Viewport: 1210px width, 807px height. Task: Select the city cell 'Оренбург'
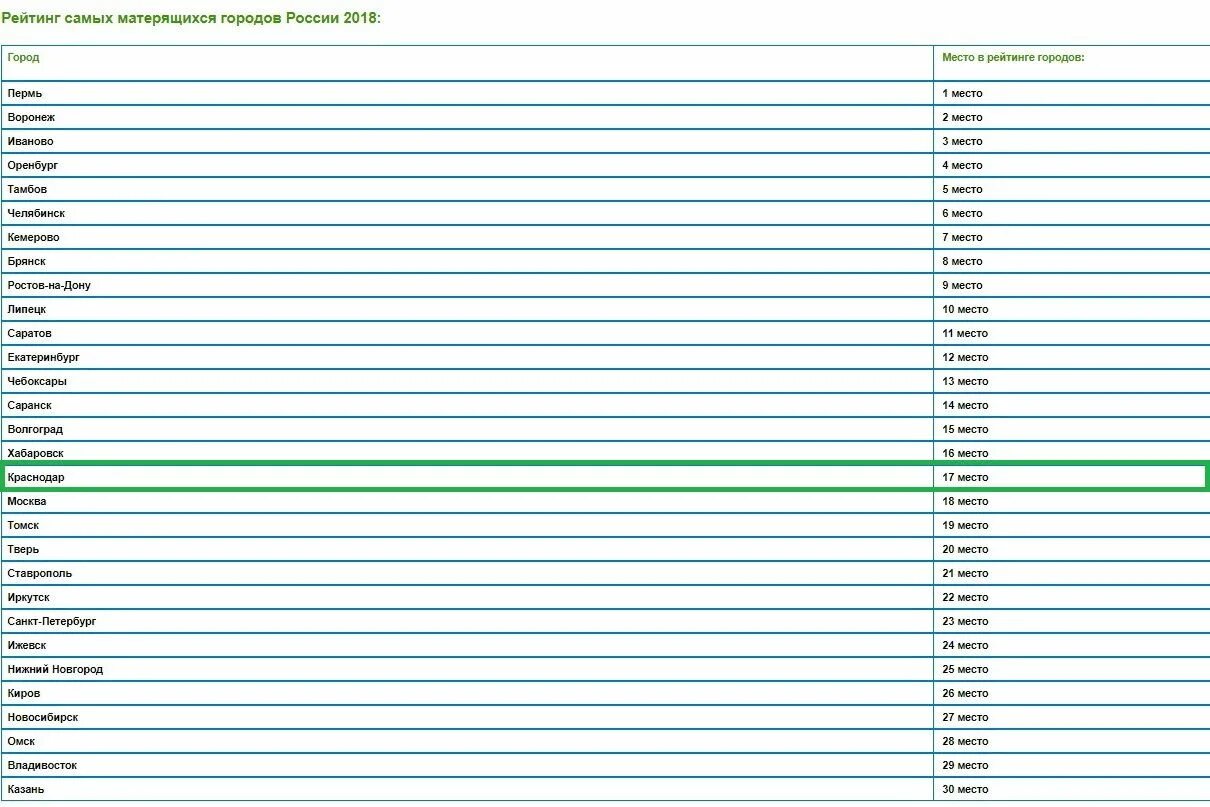[x=467, y=165]
